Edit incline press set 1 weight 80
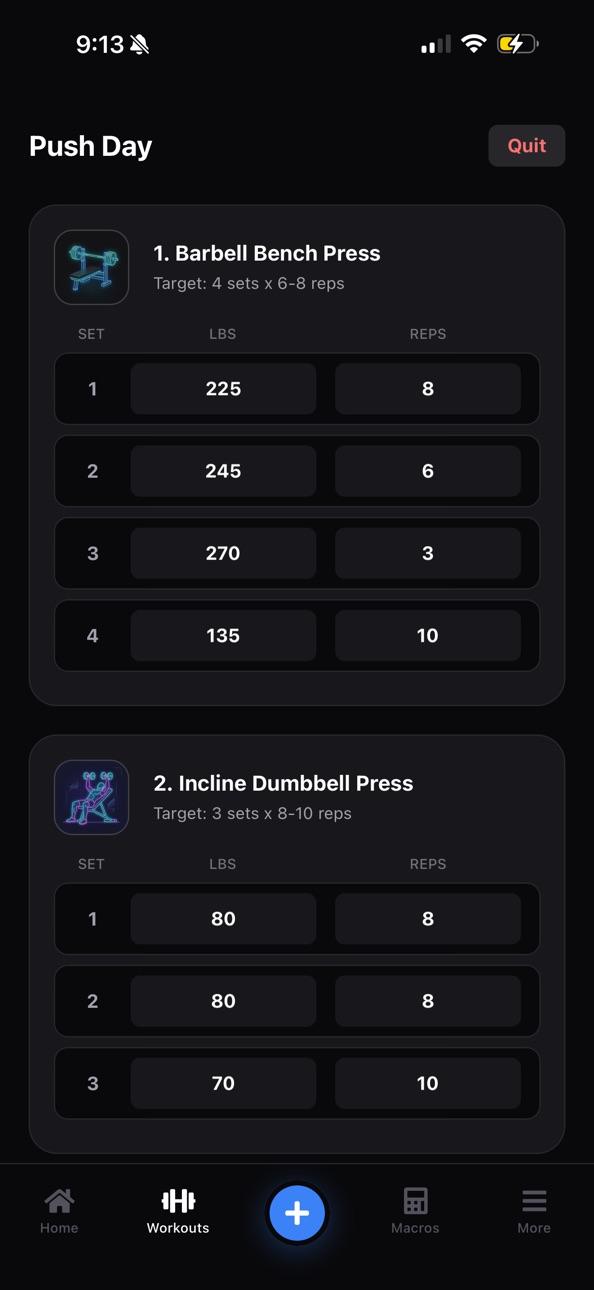The height and width of the screenshot is (1290, 594). 223,919
